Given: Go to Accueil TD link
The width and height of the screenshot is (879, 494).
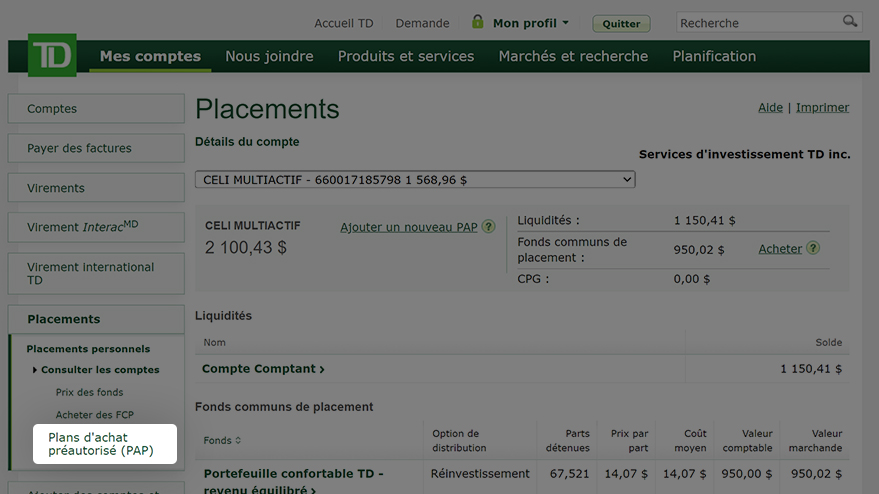Looking at the screenshot, I should (x=344, y=23).
